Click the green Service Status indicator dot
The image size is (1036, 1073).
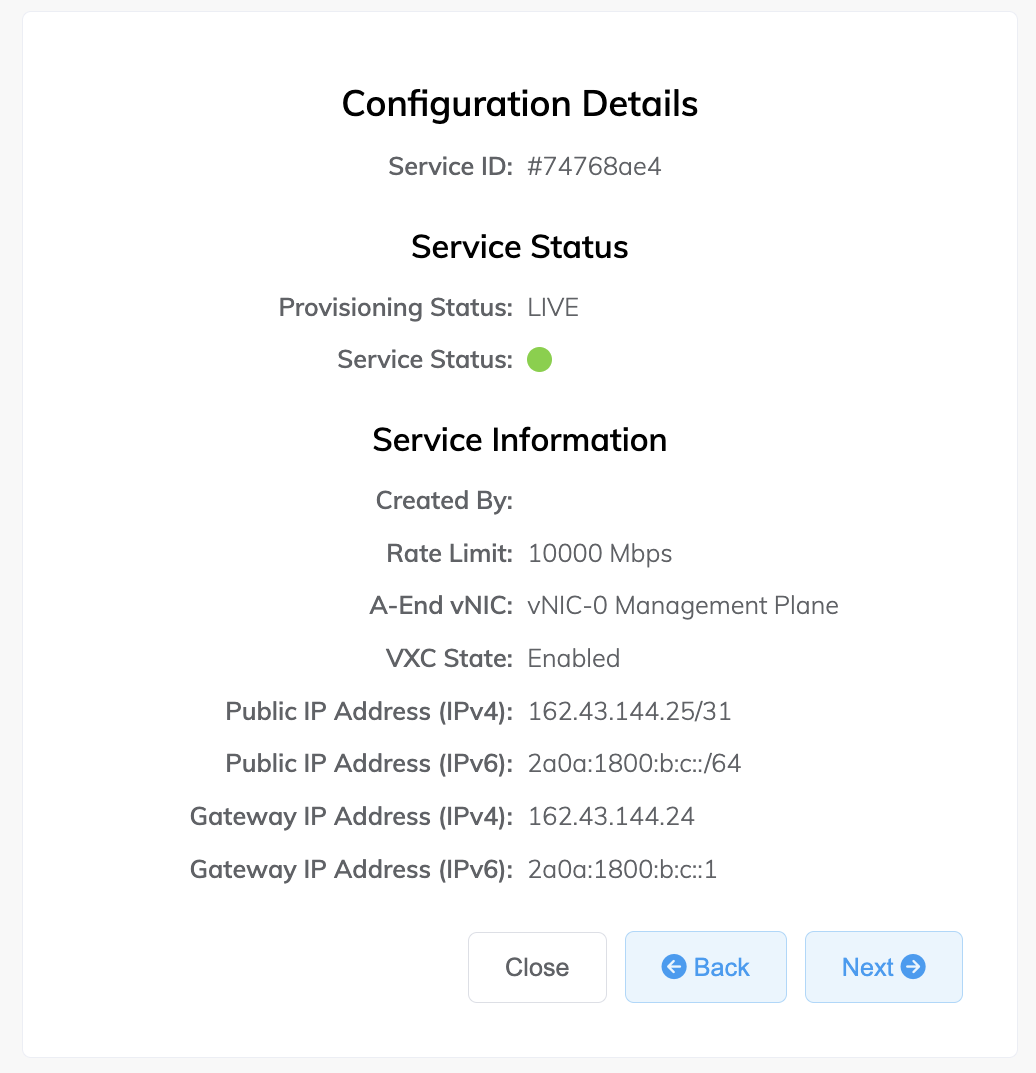point(540,359)
